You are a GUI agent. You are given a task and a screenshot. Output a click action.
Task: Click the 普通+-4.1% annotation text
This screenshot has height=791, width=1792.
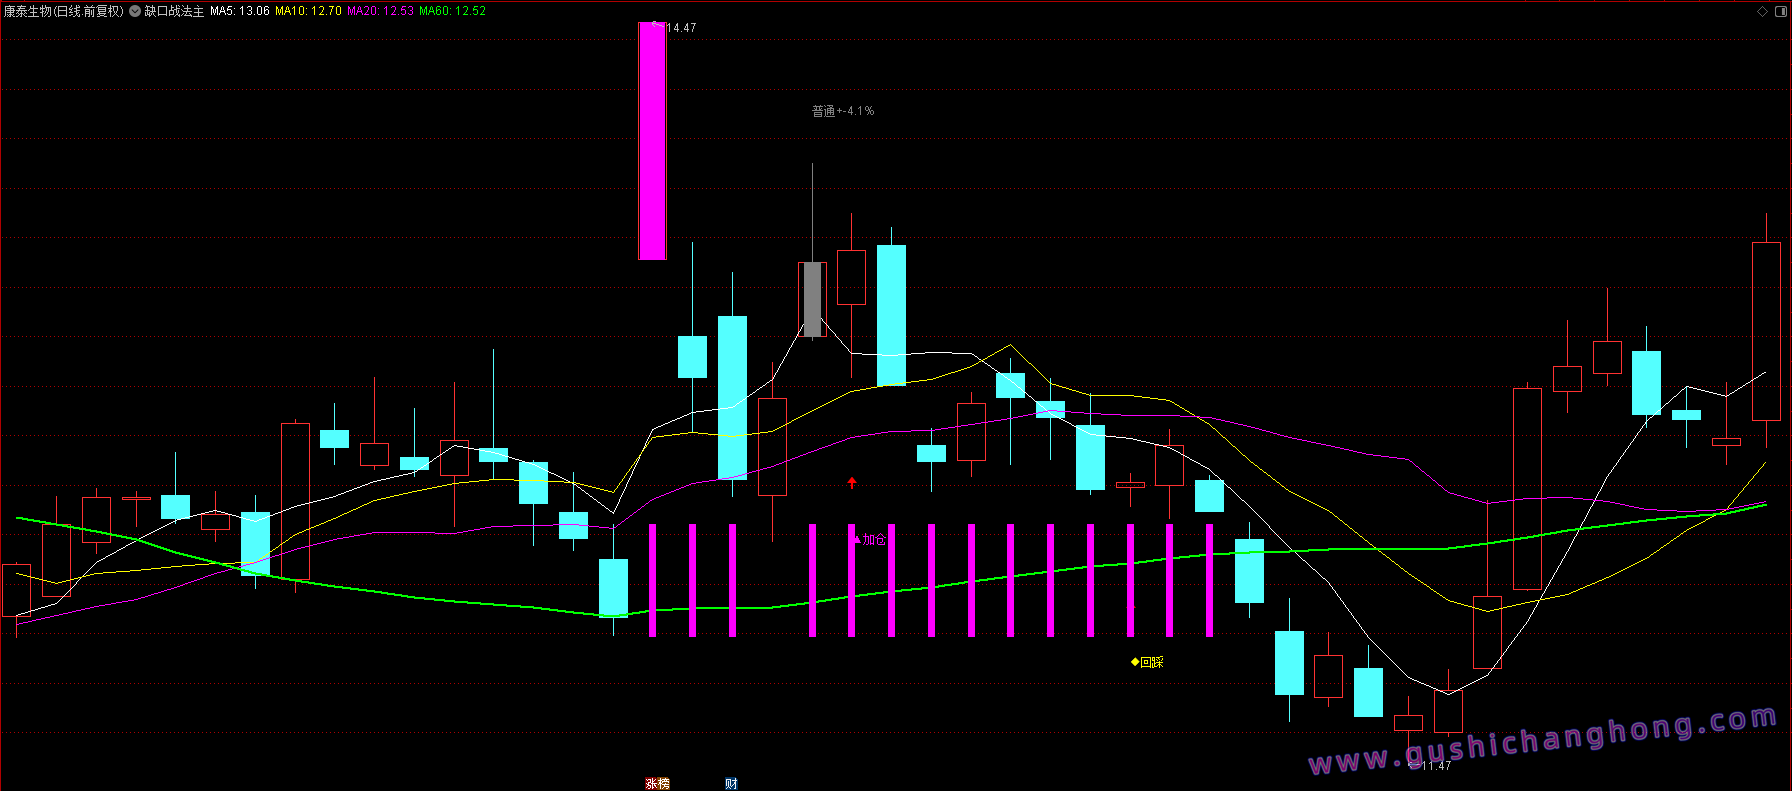843,111
